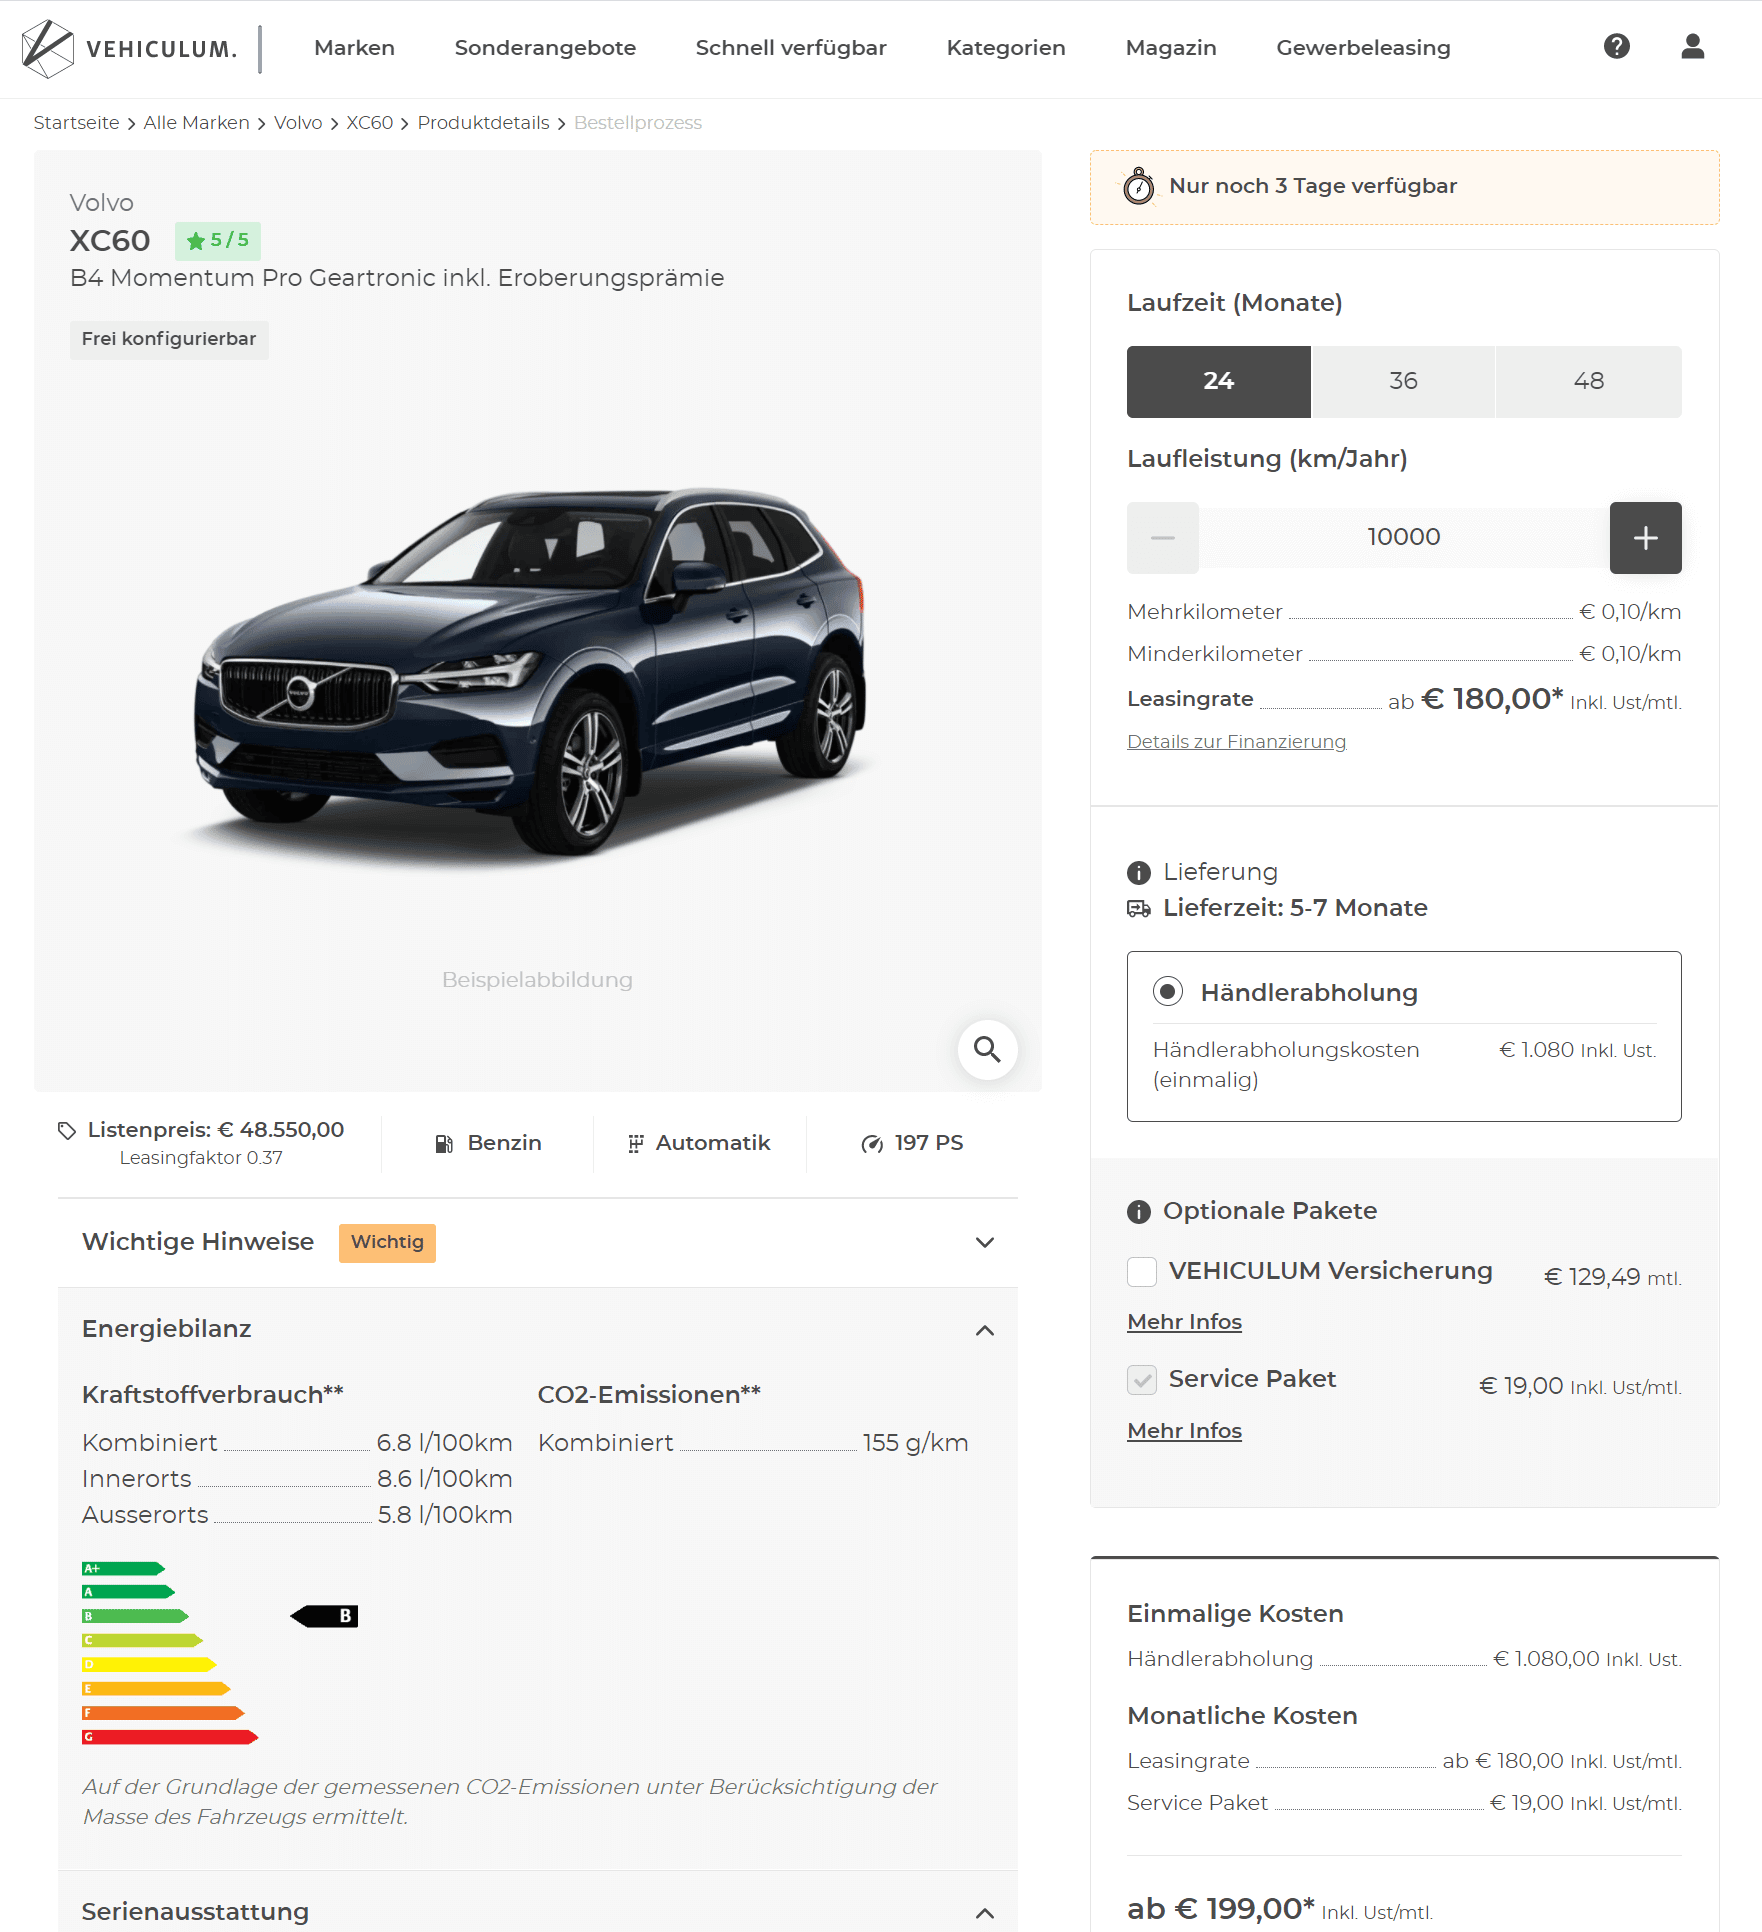Open the user account icon

[x=1692, y=46]
